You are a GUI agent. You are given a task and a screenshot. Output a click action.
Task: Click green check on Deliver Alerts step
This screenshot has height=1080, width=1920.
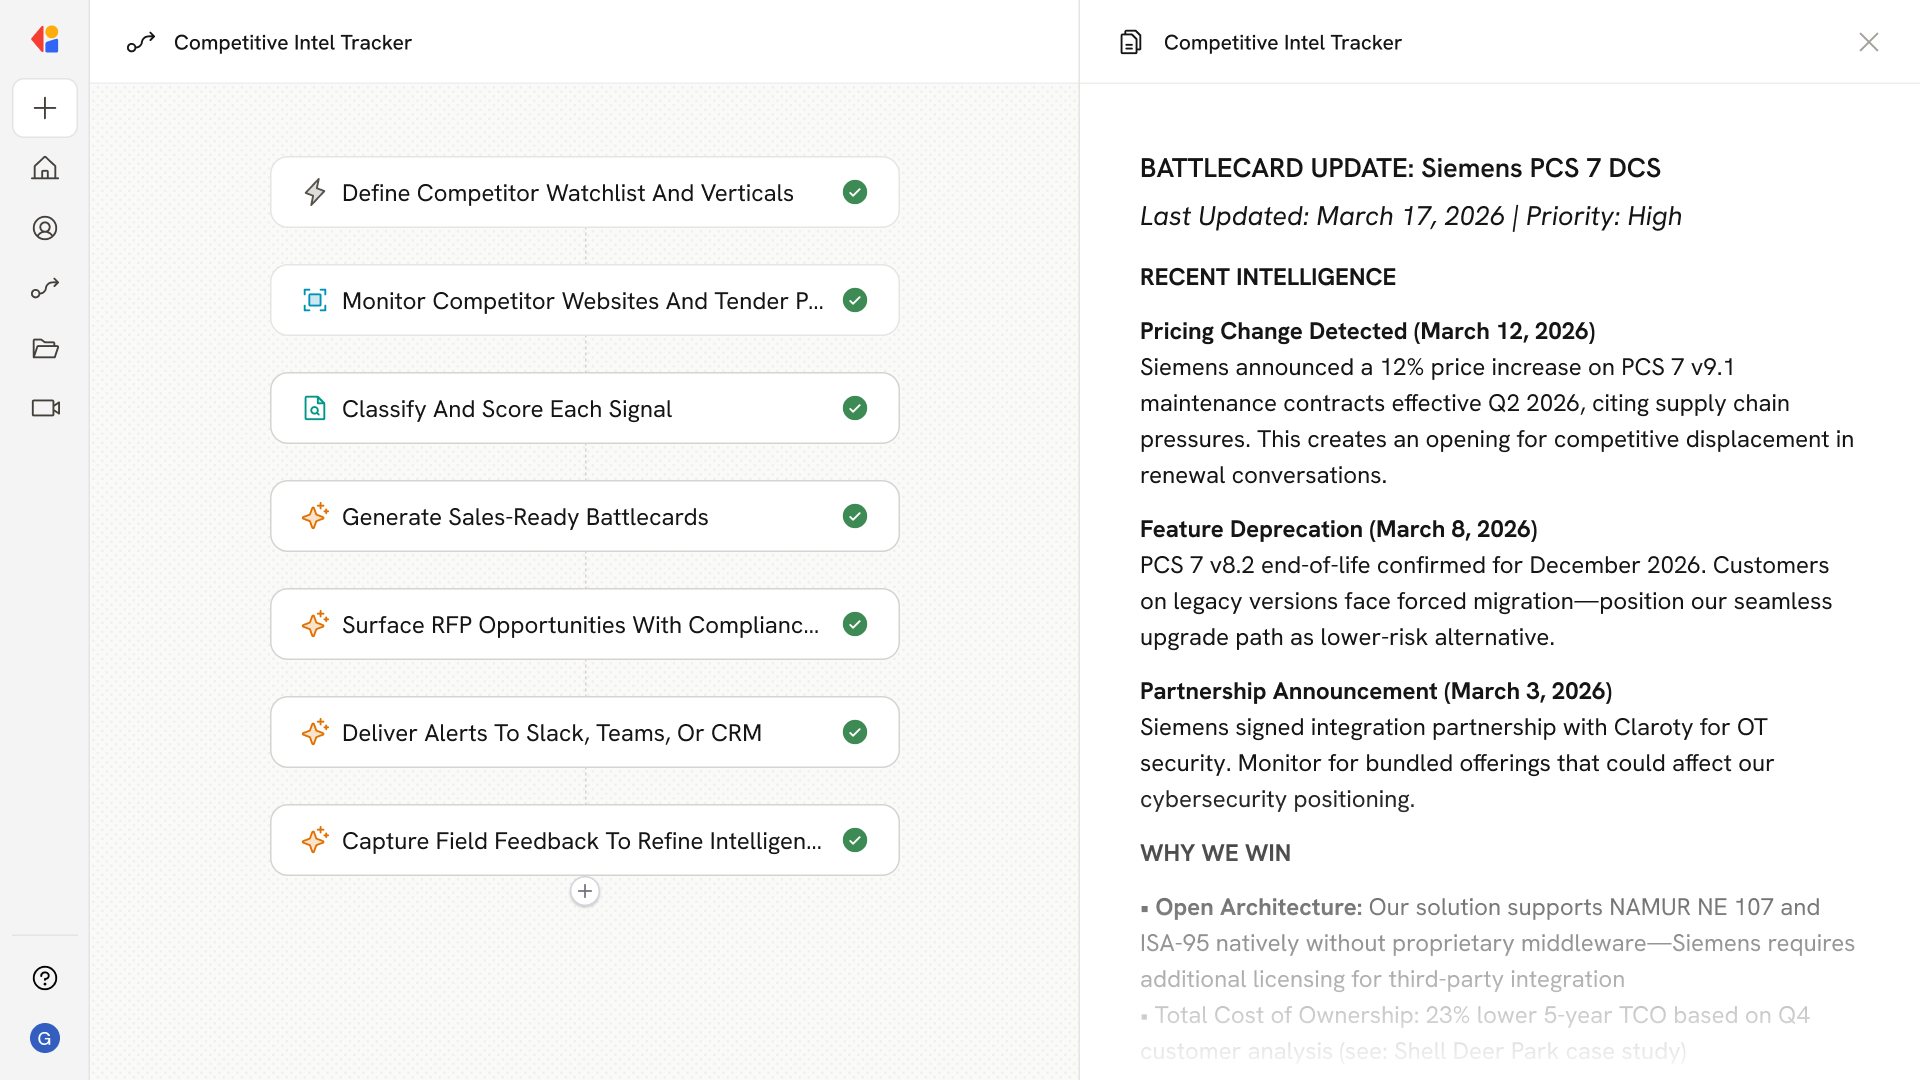(x=855, y=732)
